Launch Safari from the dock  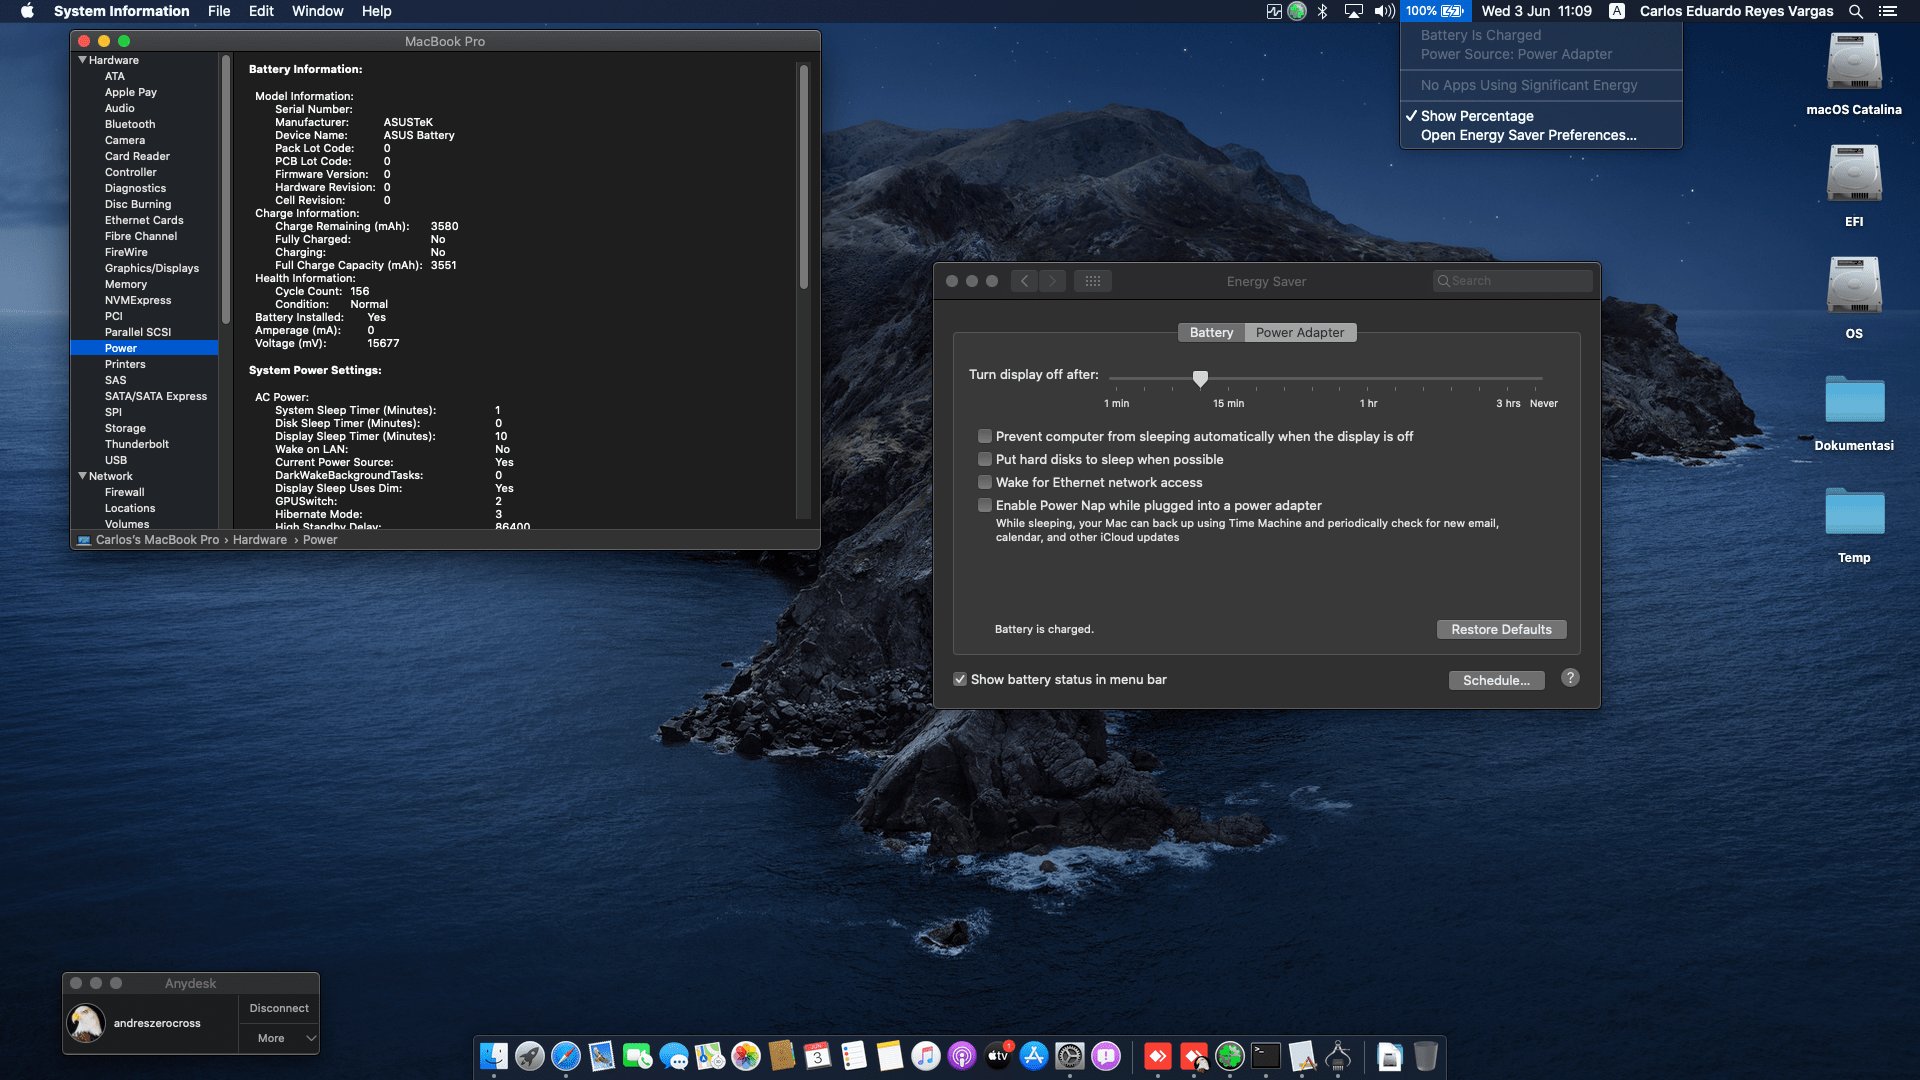click(x=566, y=1056)
